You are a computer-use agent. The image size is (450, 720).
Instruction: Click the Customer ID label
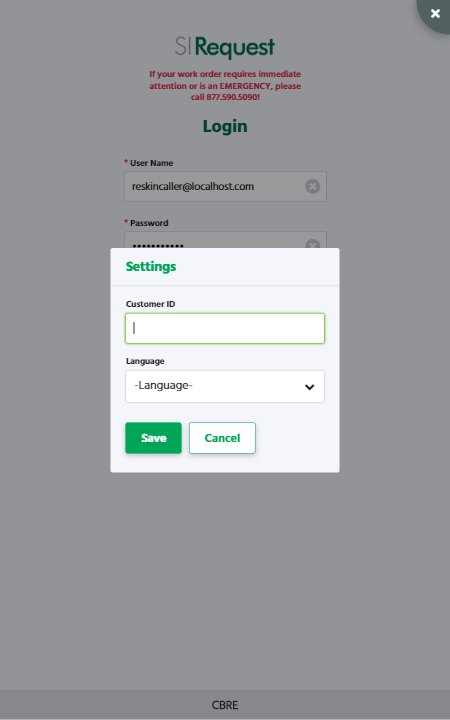151,304
